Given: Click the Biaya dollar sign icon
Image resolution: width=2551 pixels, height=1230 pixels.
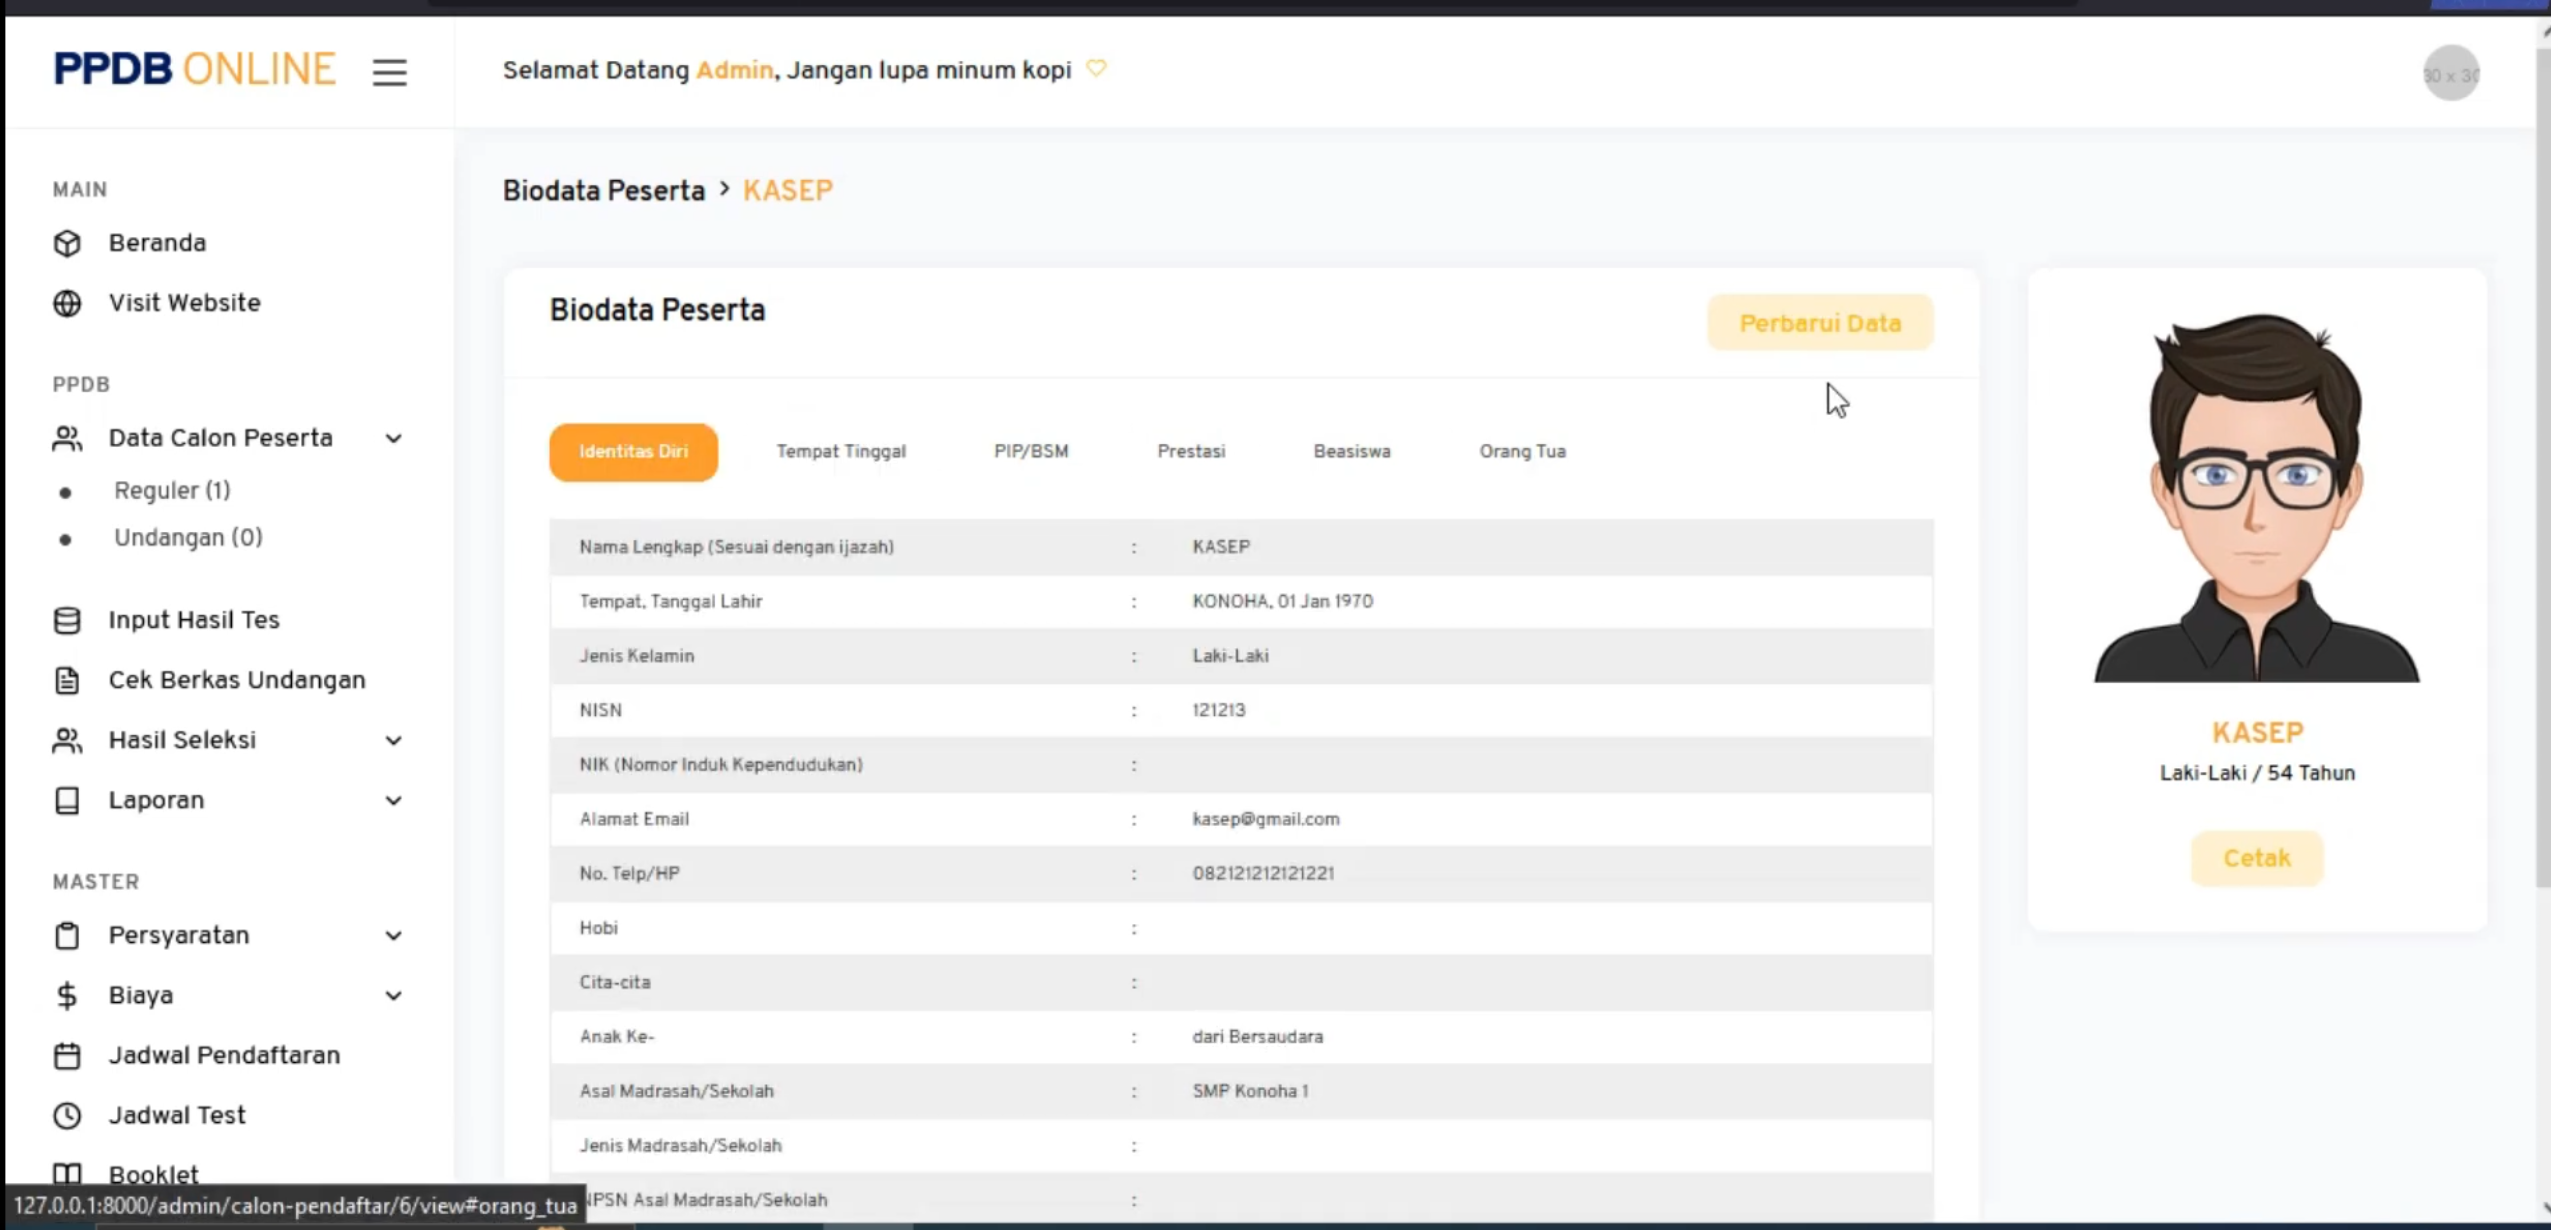Looking at the screenshot, I should [67, 995].
